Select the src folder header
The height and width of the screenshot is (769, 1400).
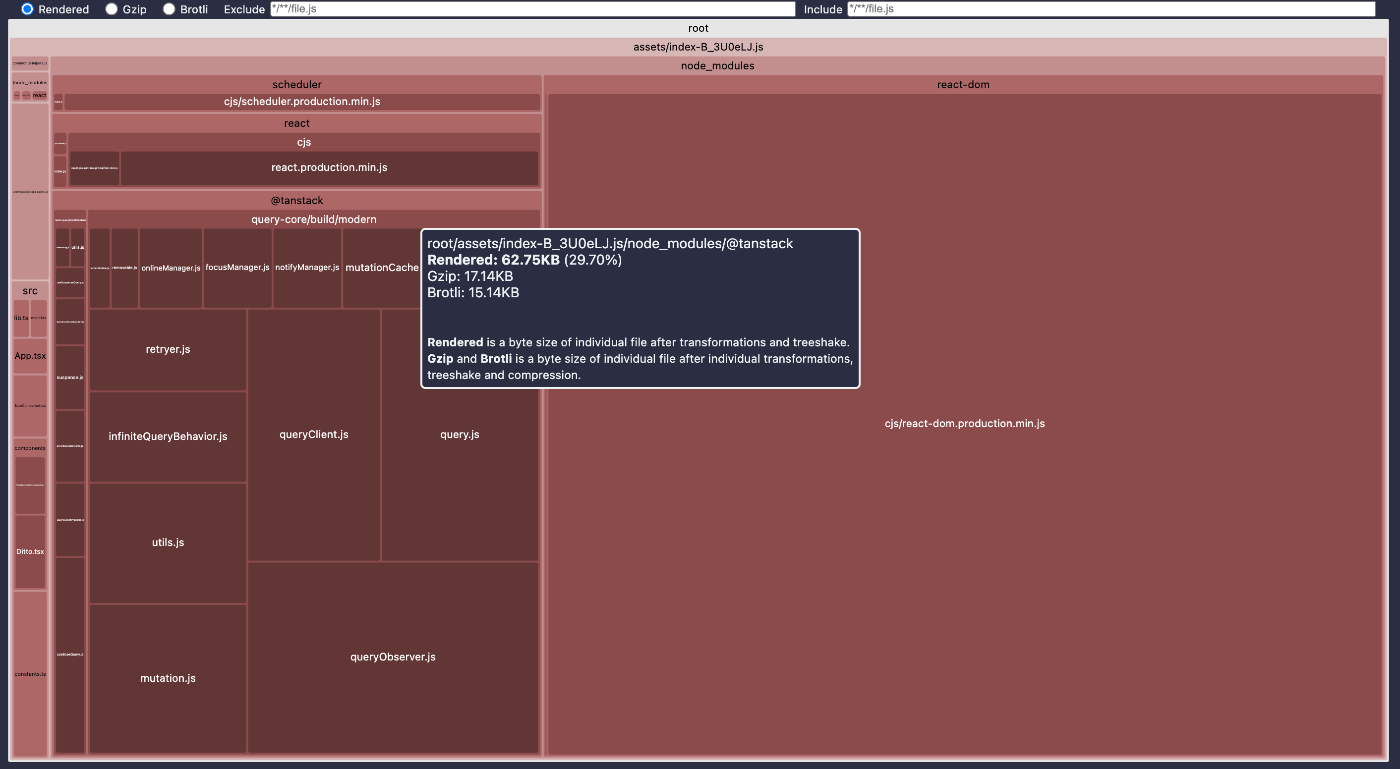click(x=30, y=291)
